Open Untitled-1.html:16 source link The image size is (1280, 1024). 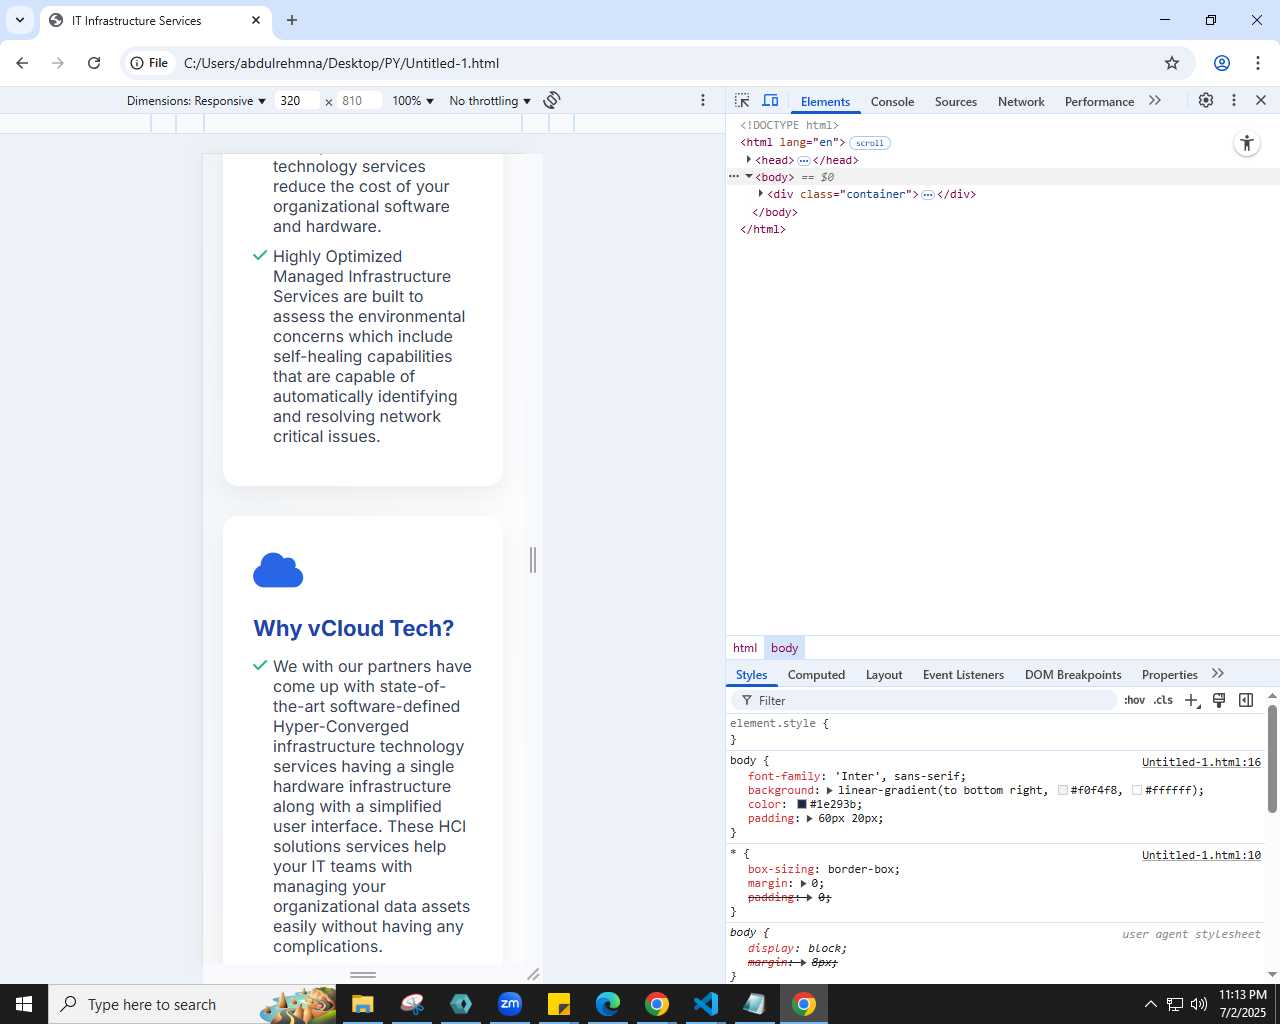tap(1201, 762)
